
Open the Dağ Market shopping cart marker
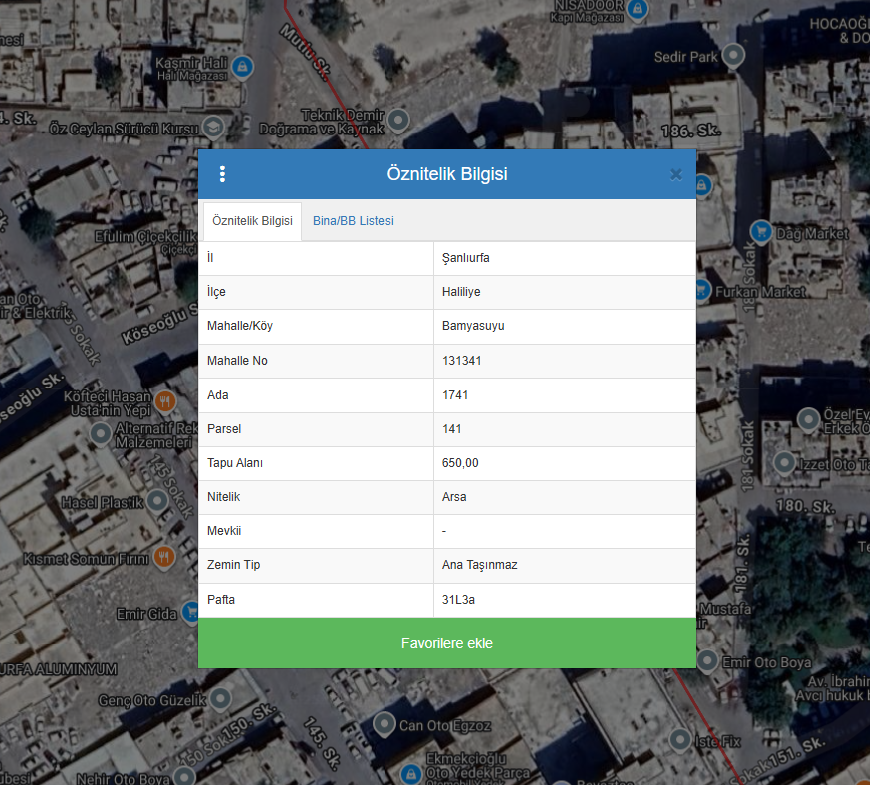[x=761, y=232]
